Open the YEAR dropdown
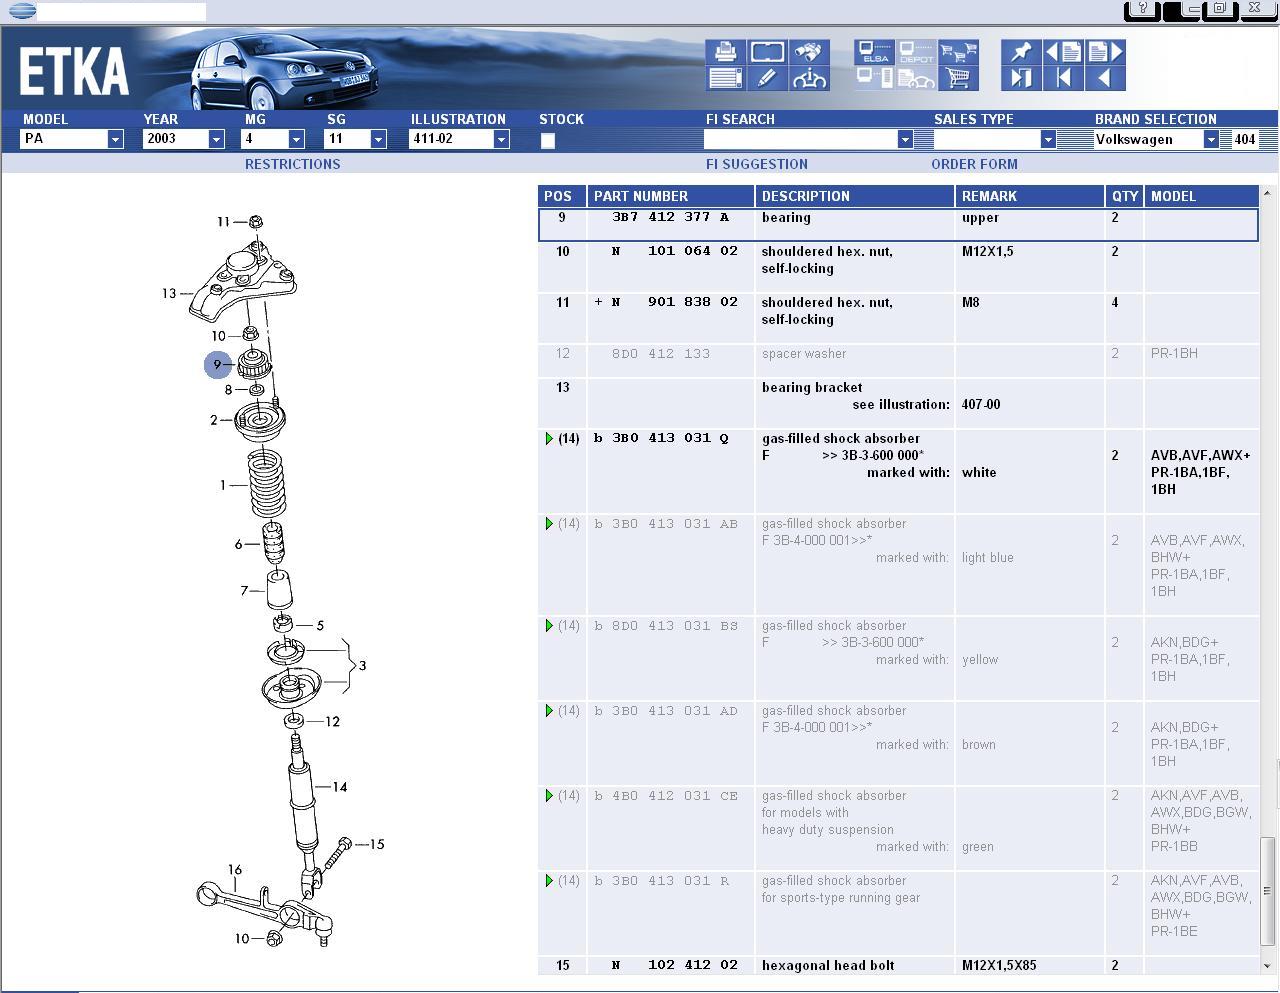This screenshot has width=1280, height=993. [x=216, y=140]
